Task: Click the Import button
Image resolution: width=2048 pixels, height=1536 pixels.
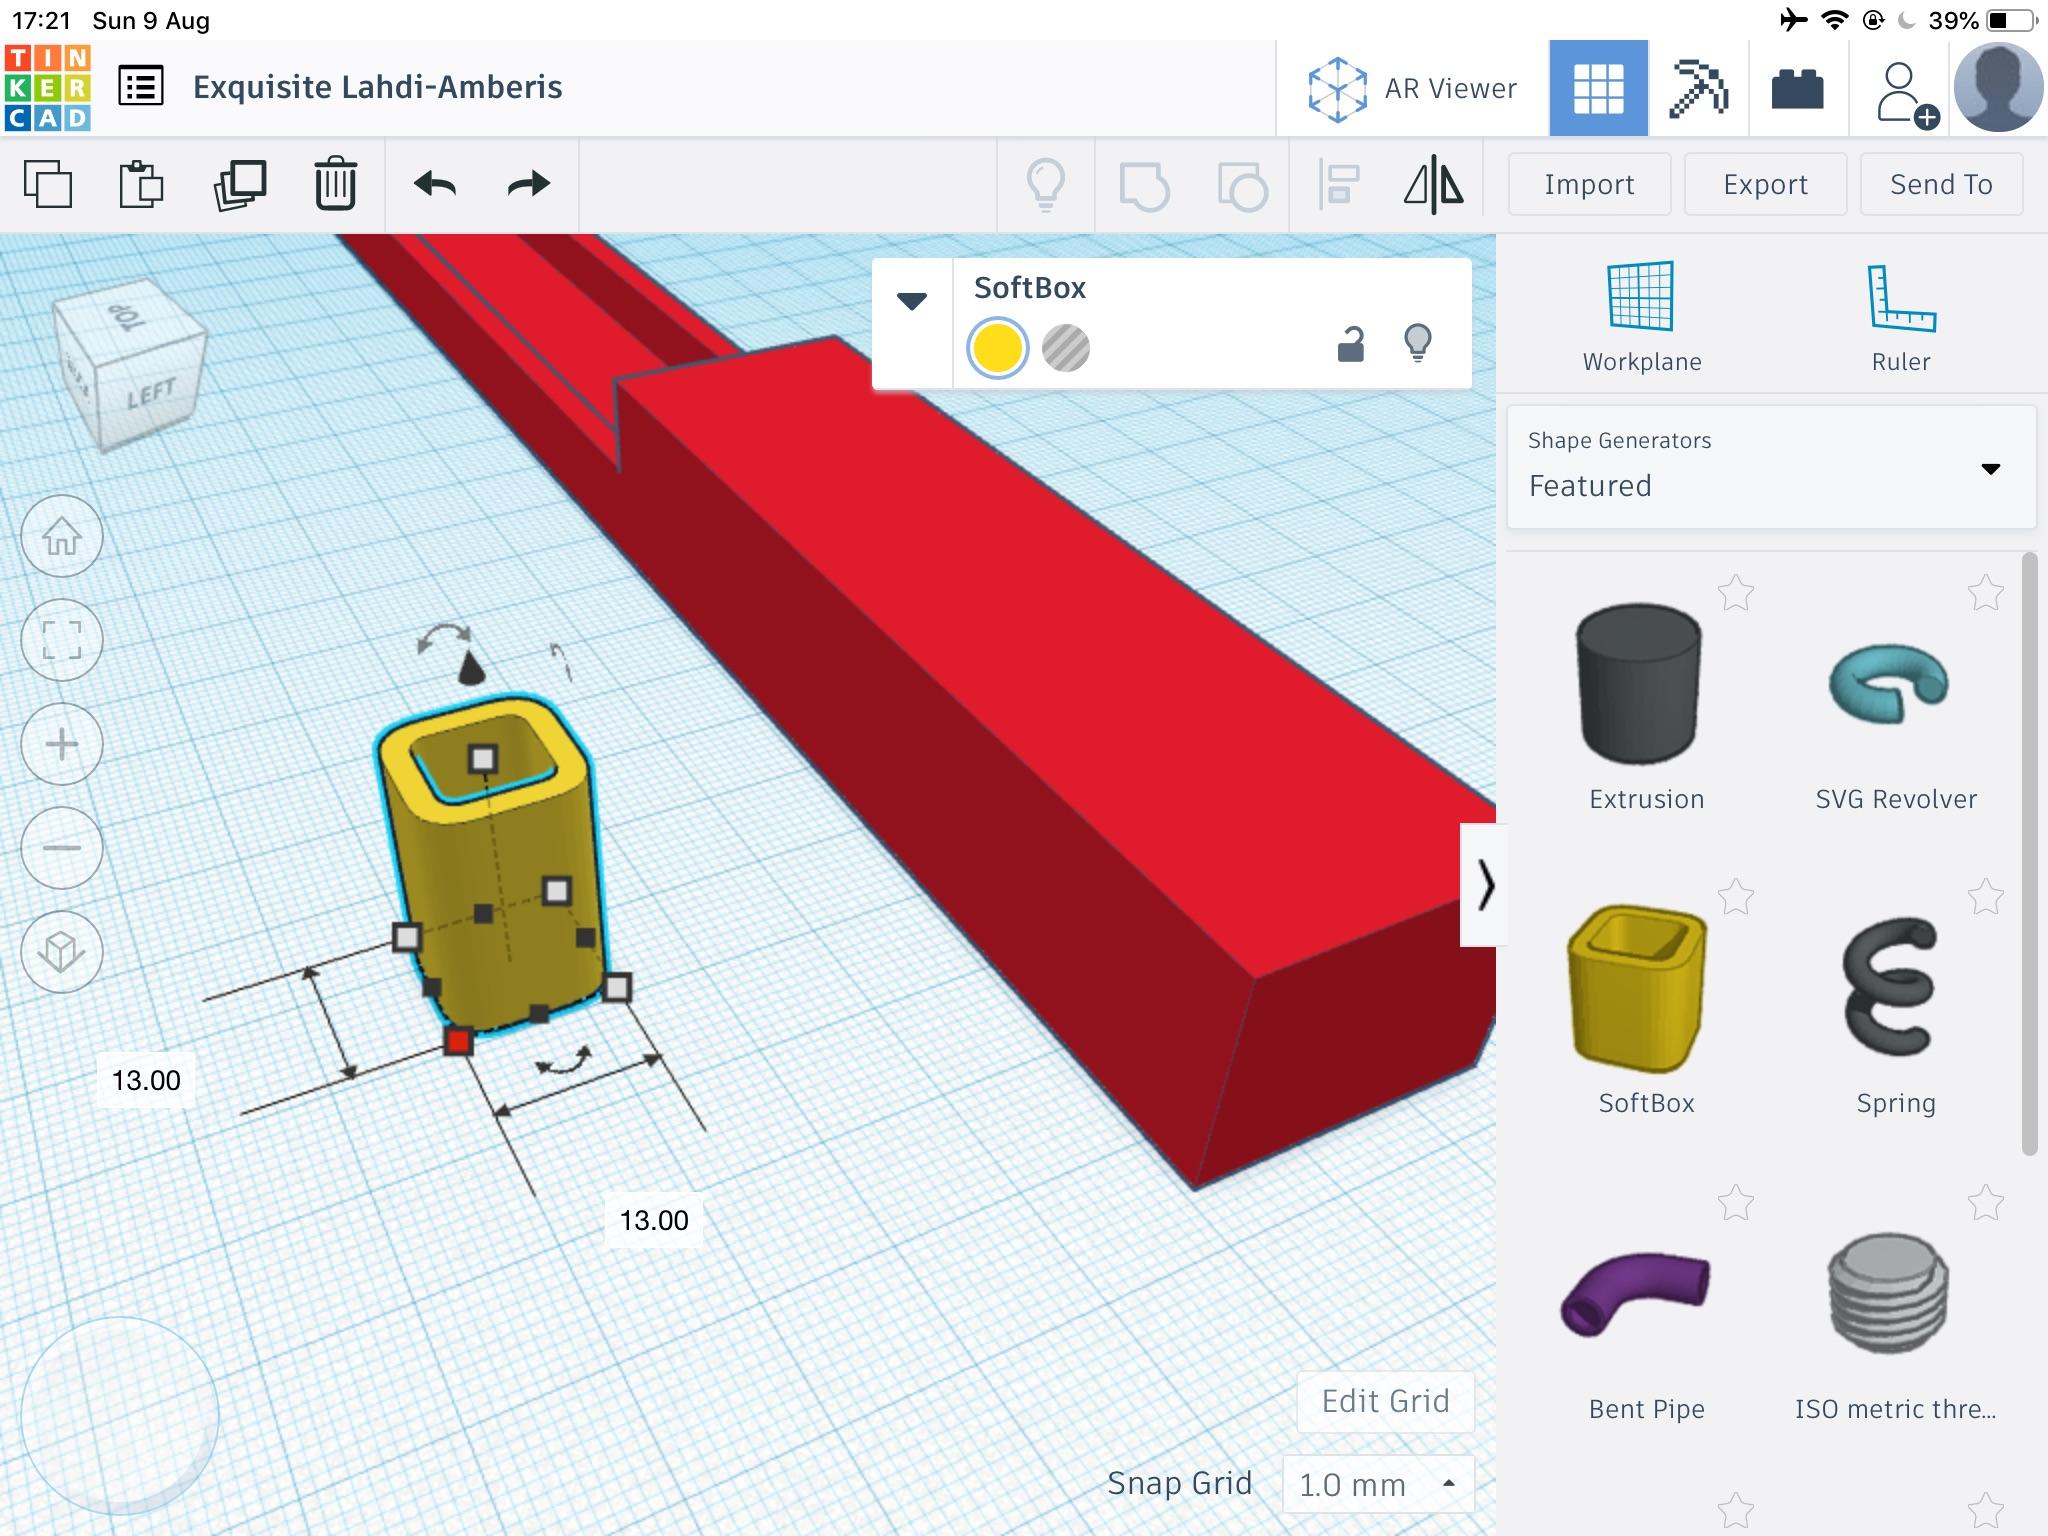Action: click(x=1588, y=186)
